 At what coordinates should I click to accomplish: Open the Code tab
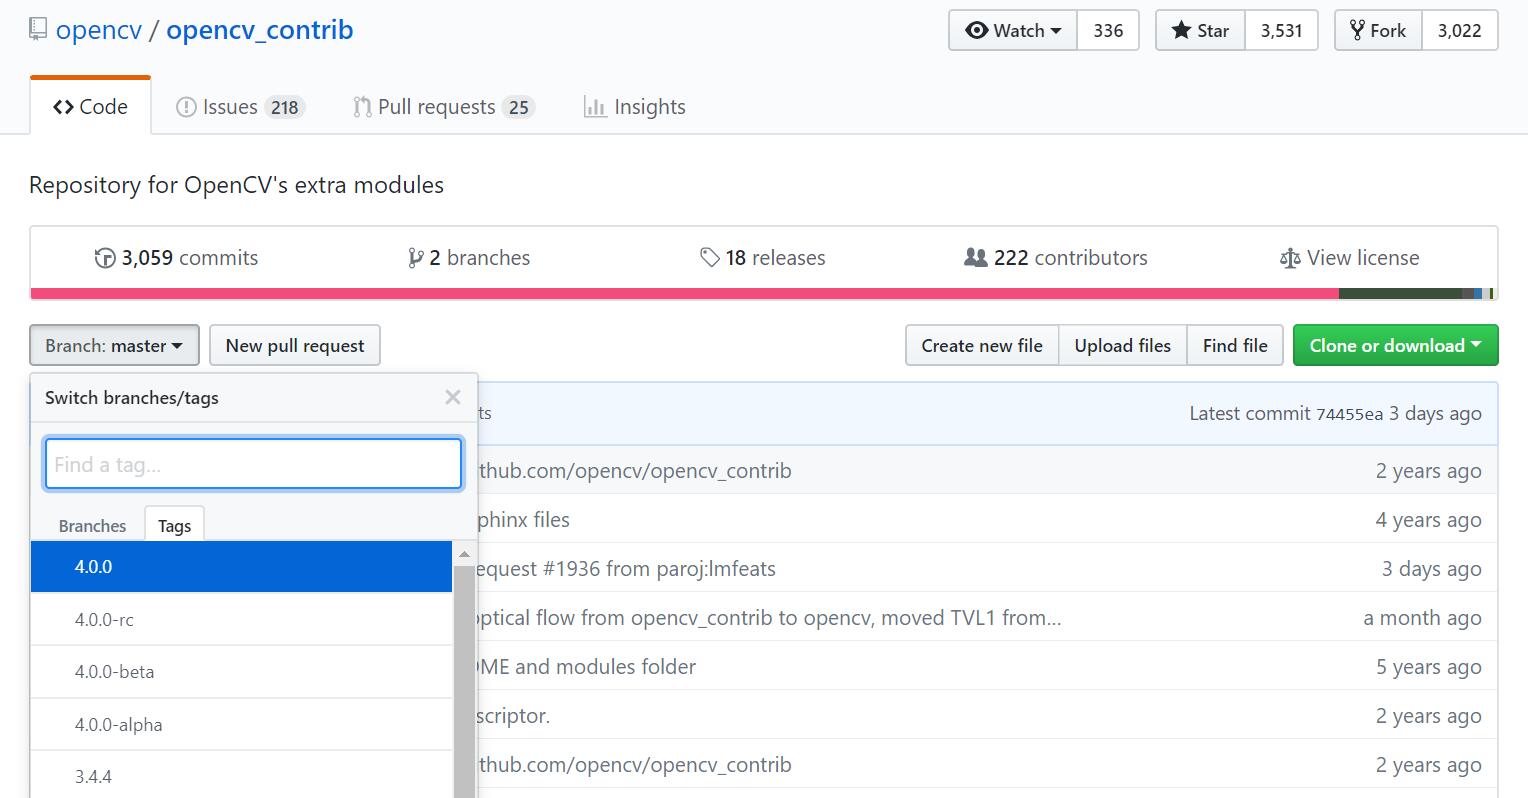90,107
